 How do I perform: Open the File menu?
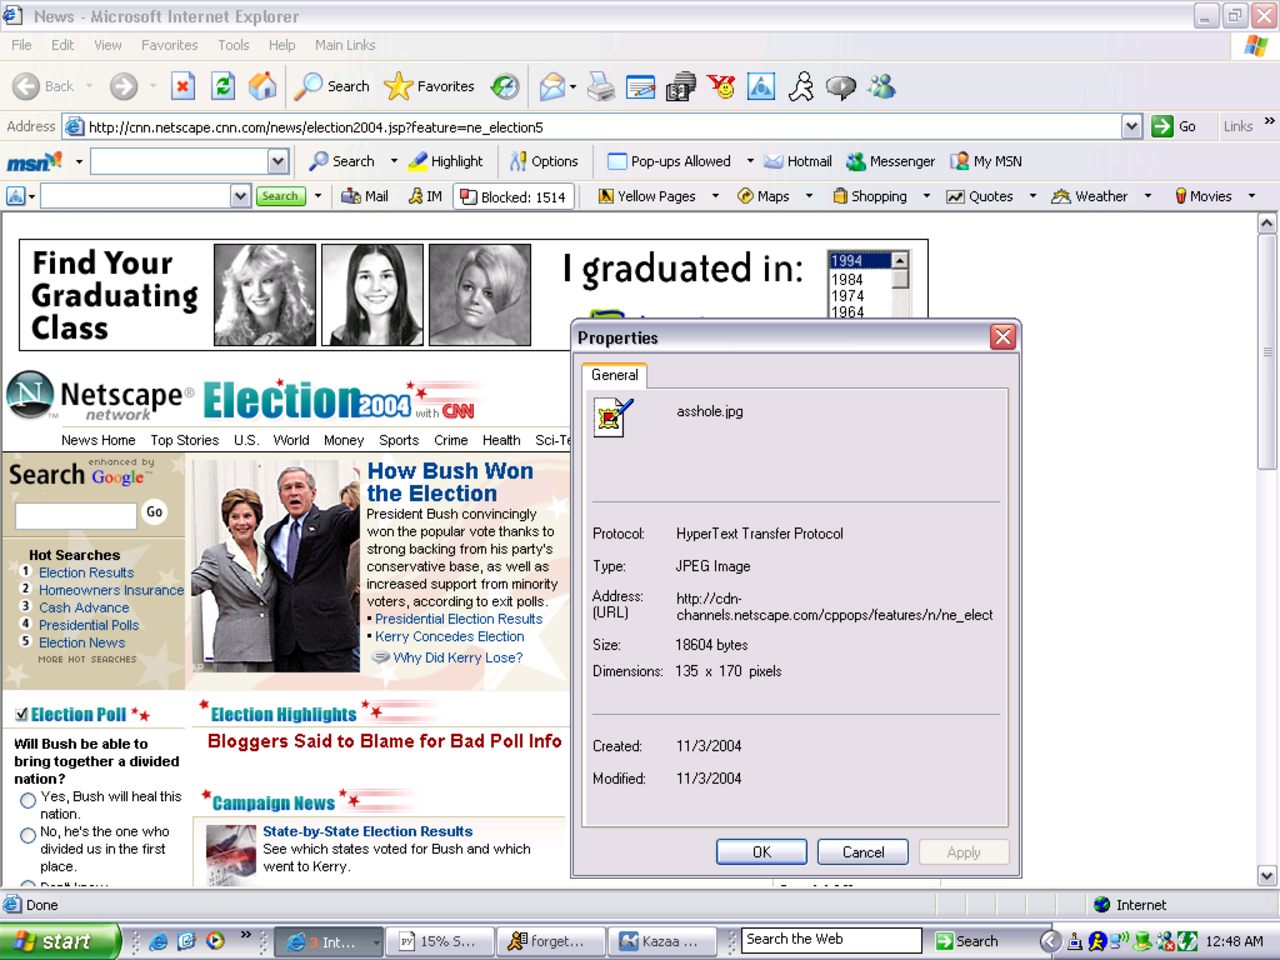pos(22,45)
